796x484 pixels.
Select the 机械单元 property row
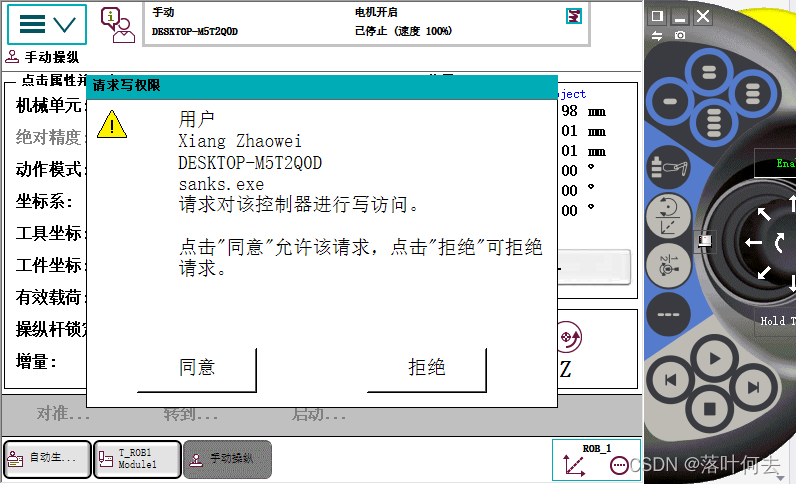[48, 105]
